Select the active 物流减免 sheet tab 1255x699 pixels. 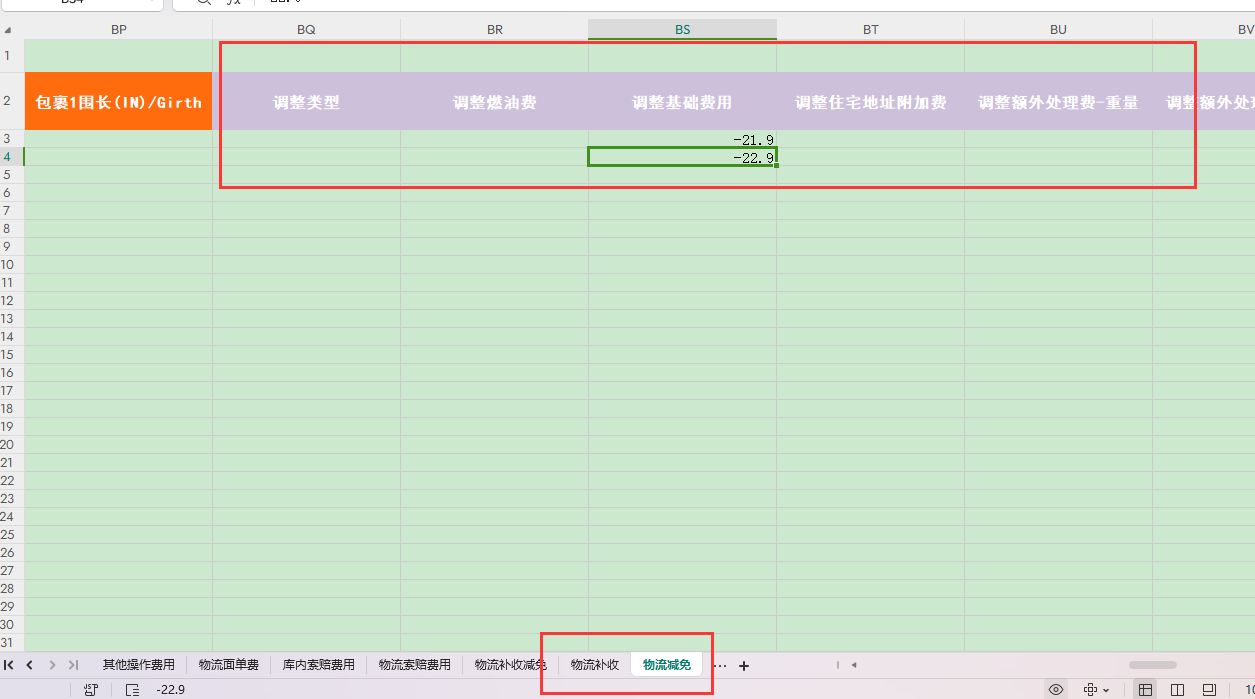[x=667, y=665]
